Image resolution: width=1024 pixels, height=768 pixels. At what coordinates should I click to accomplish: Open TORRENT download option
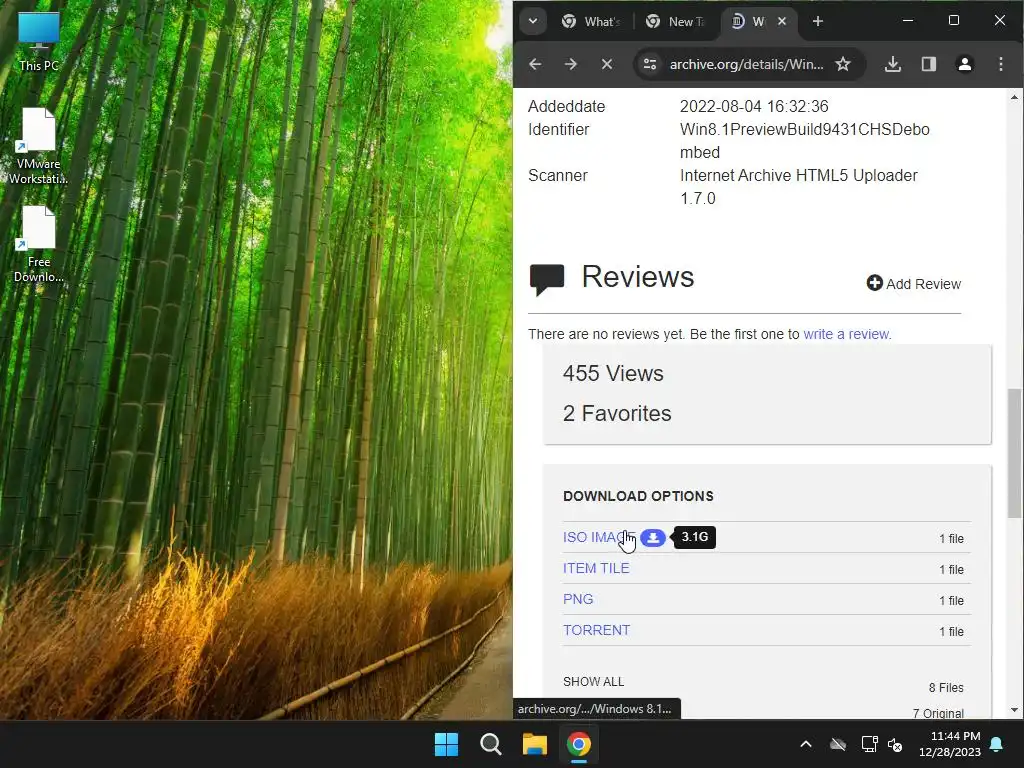[x=596, y=630]
